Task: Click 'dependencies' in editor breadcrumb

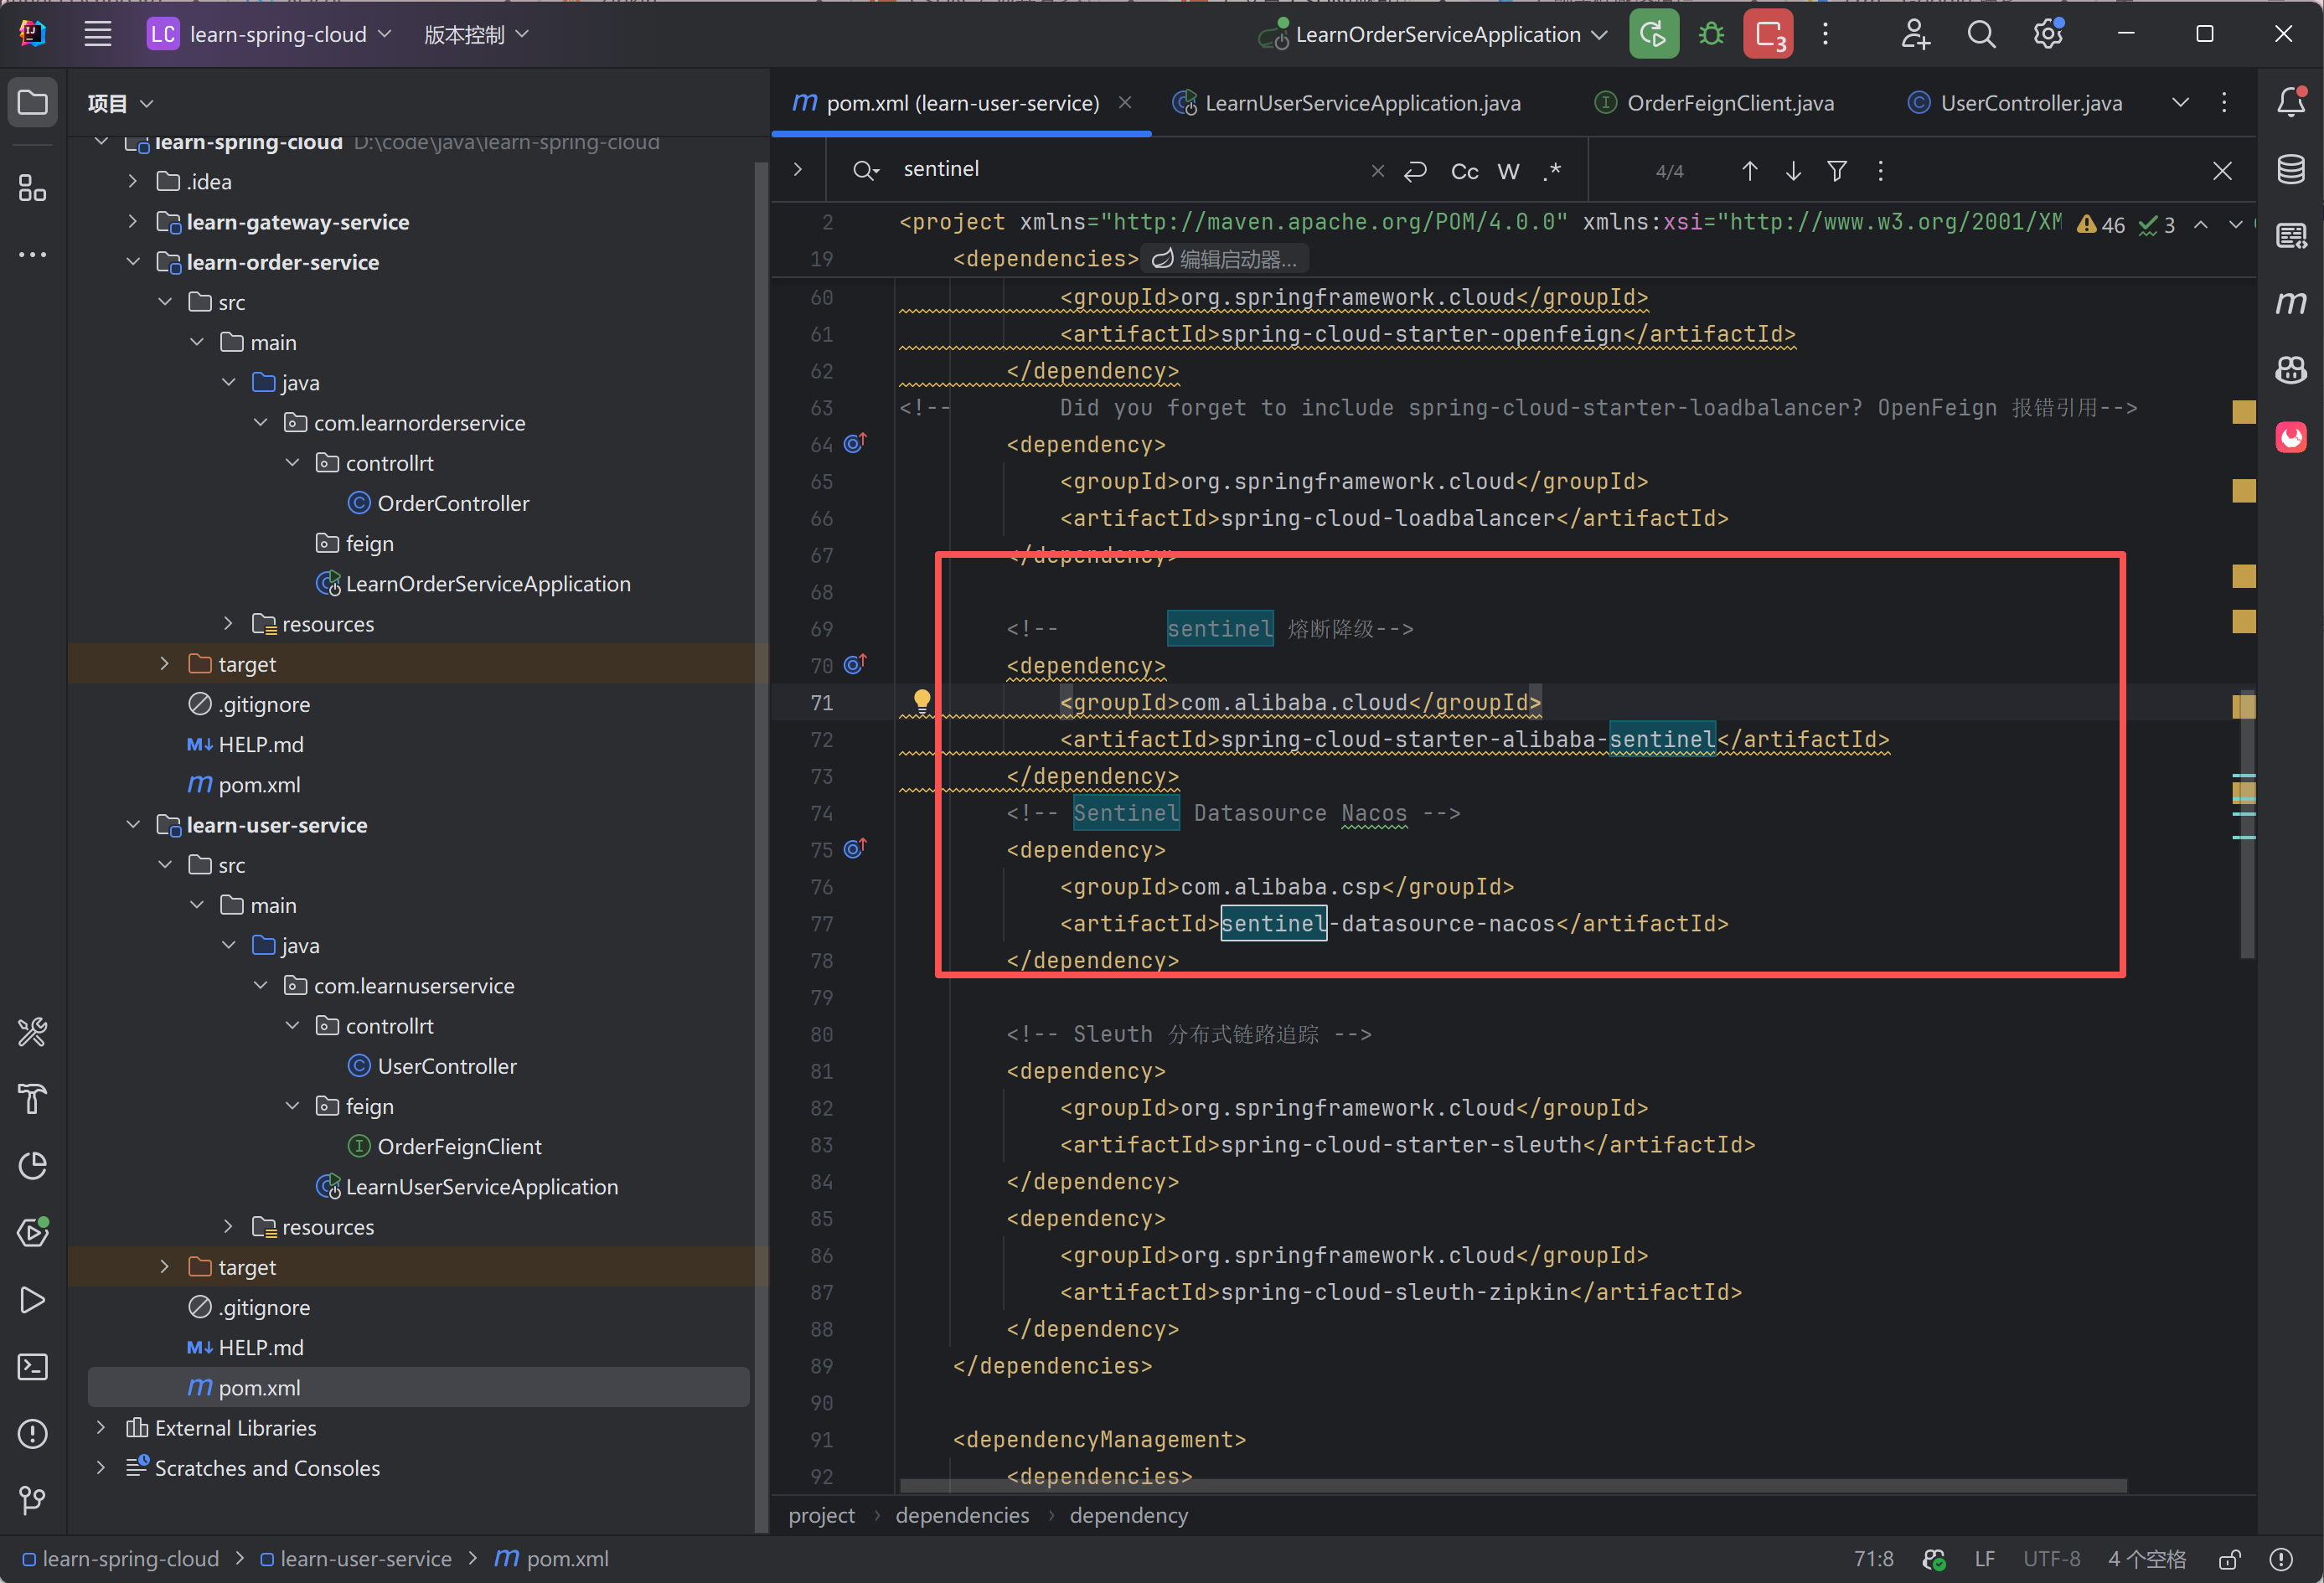Action: pos(962,1515)
